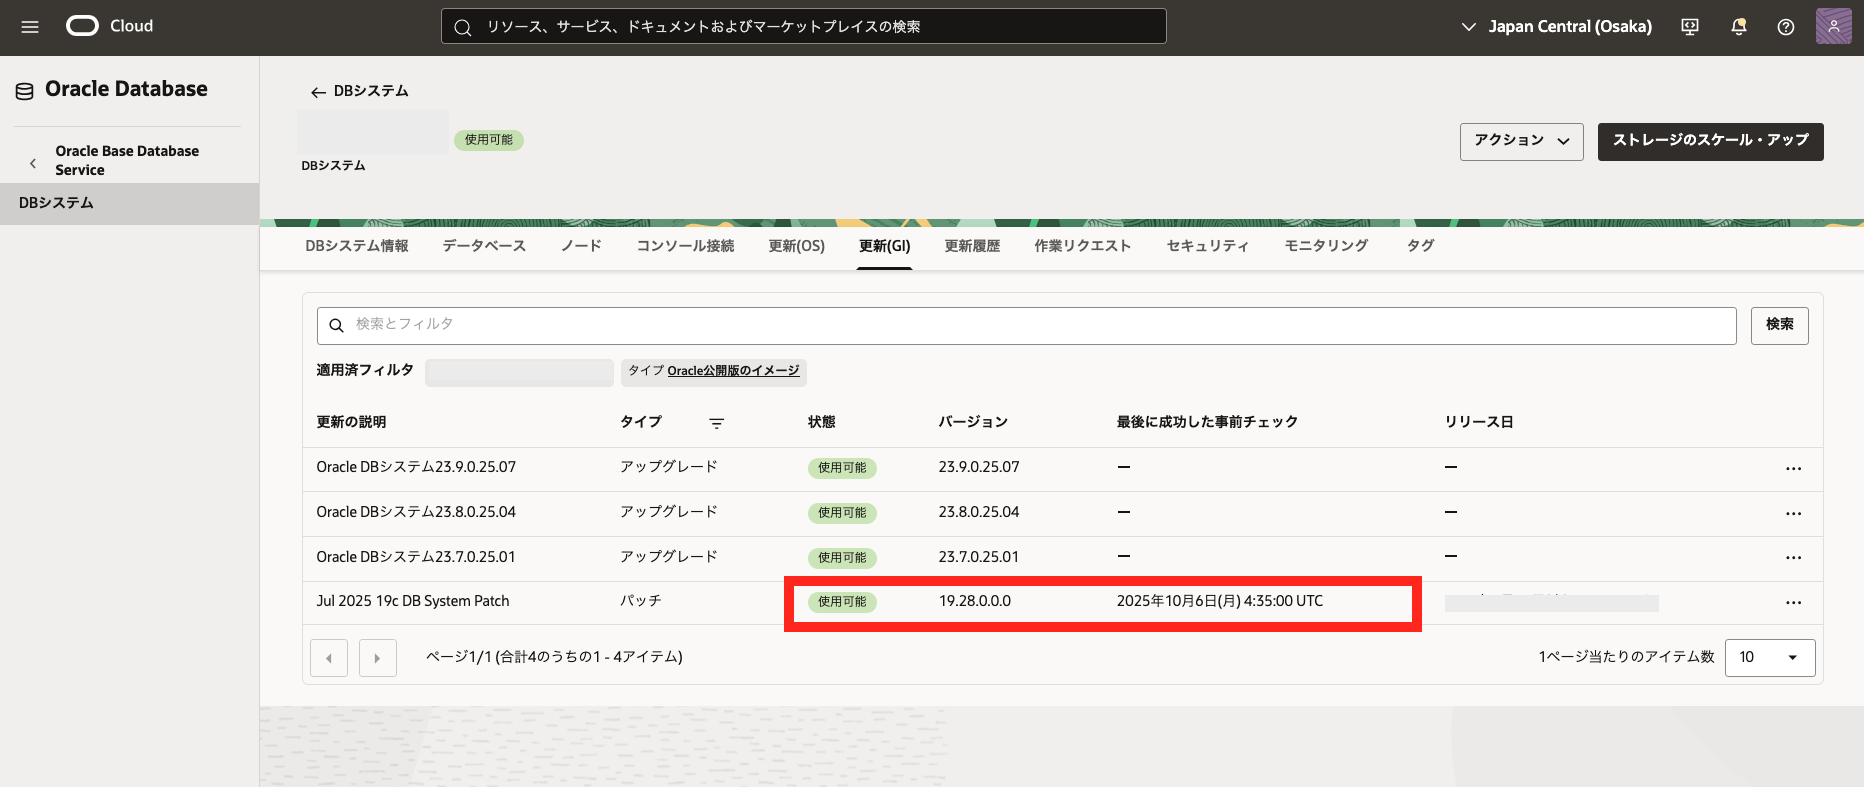
Task: Open the hamburger navigation menu
Action: tap(30, 27)
